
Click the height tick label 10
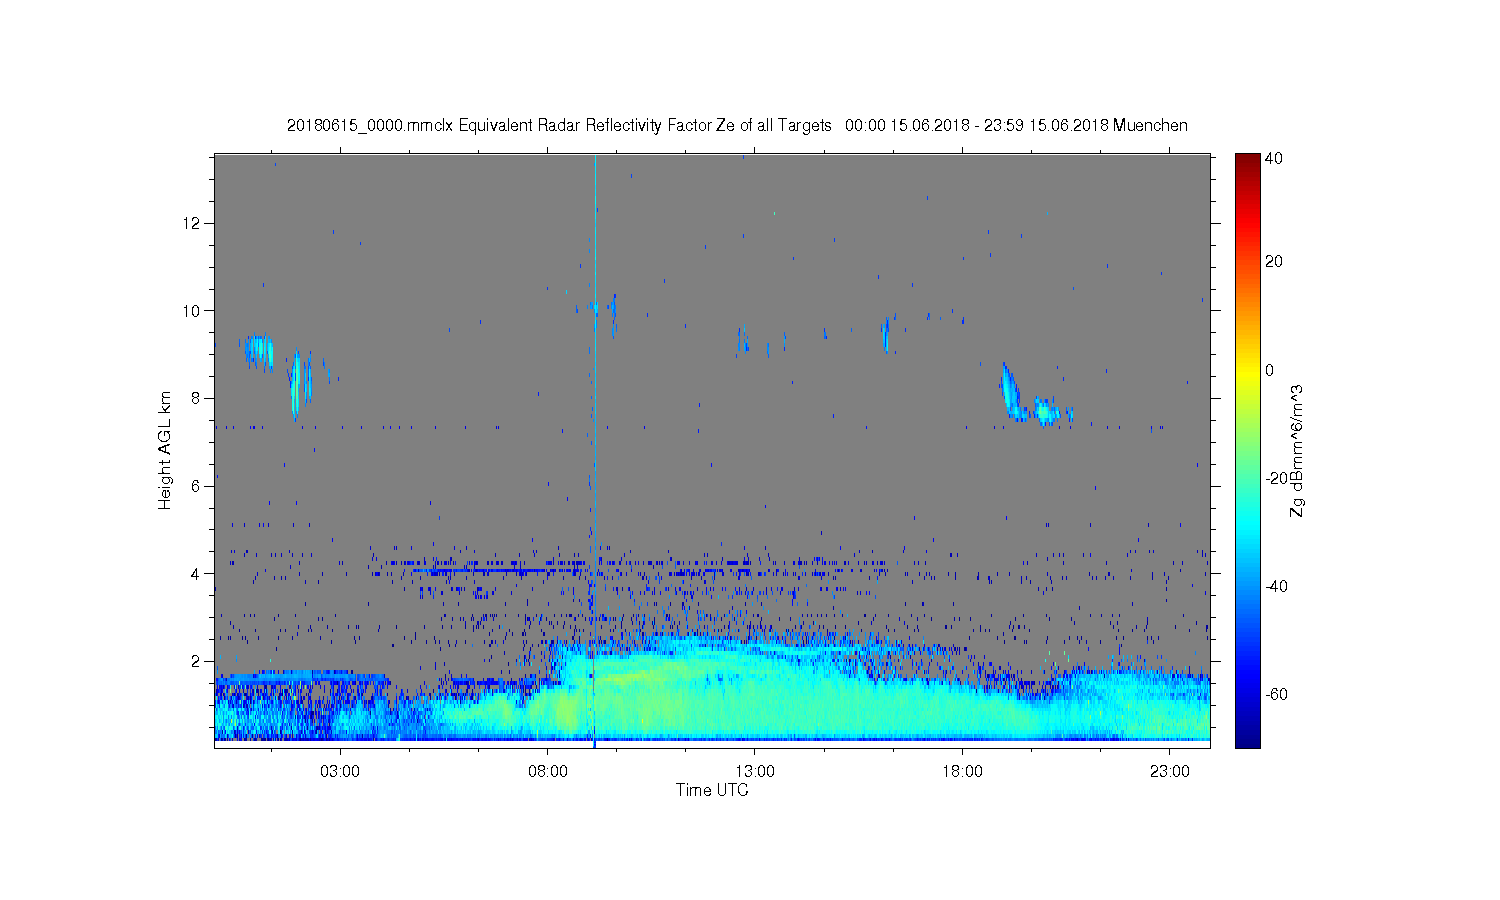[x=191, y=311]
